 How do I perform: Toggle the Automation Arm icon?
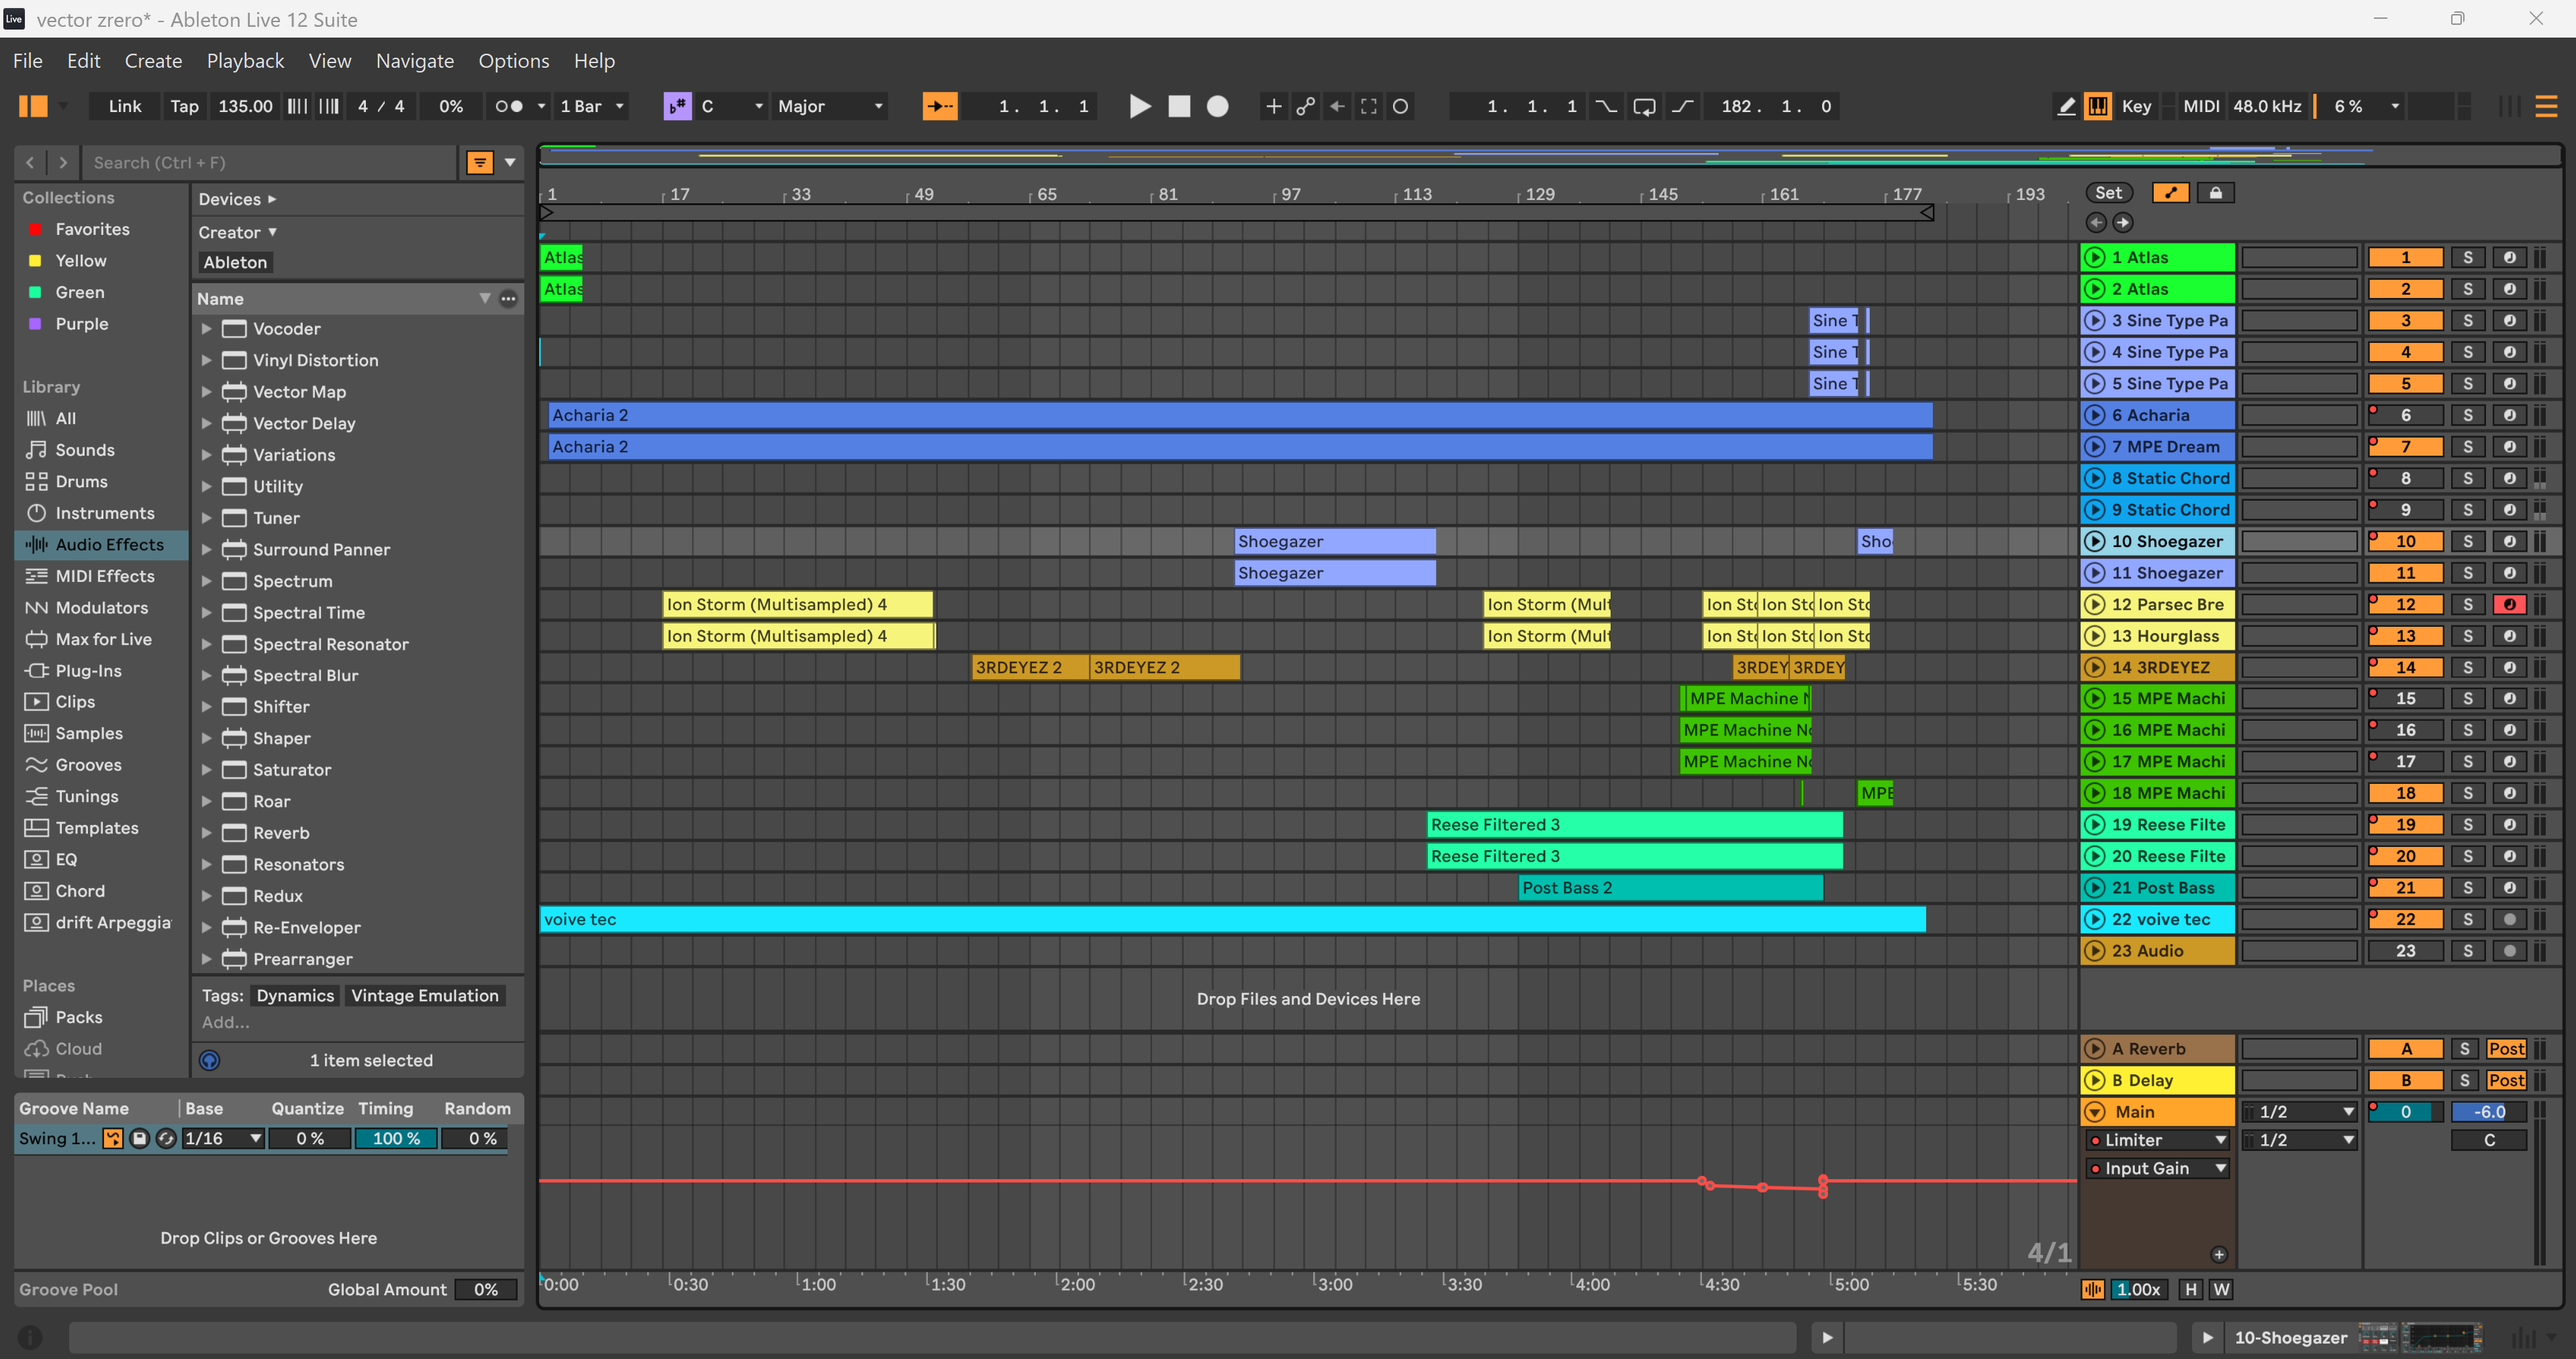tap(1305, 106)
